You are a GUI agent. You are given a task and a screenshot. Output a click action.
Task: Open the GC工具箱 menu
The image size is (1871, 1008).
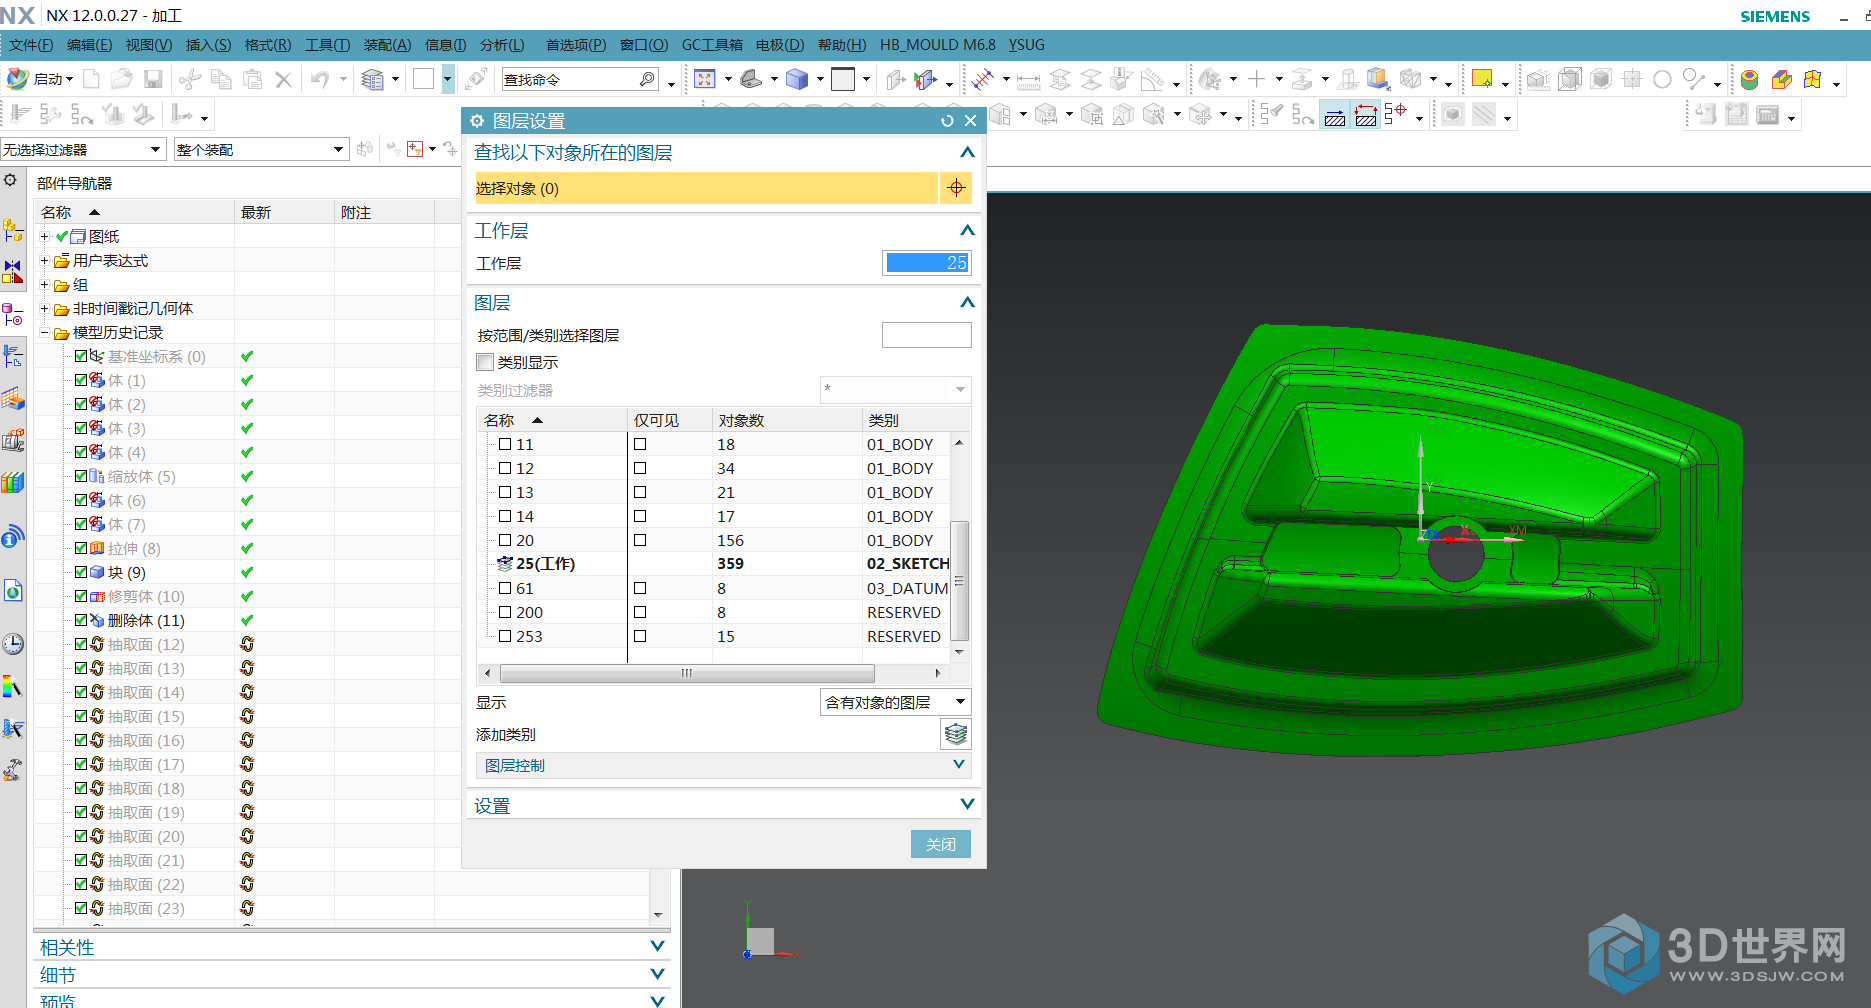coord(712,45)
